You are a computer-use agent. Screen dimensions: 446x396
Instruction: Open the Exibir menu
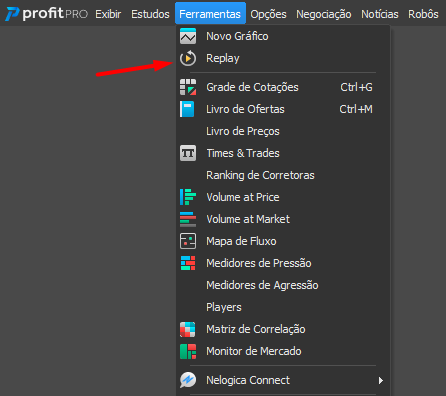tap(108, 14)
